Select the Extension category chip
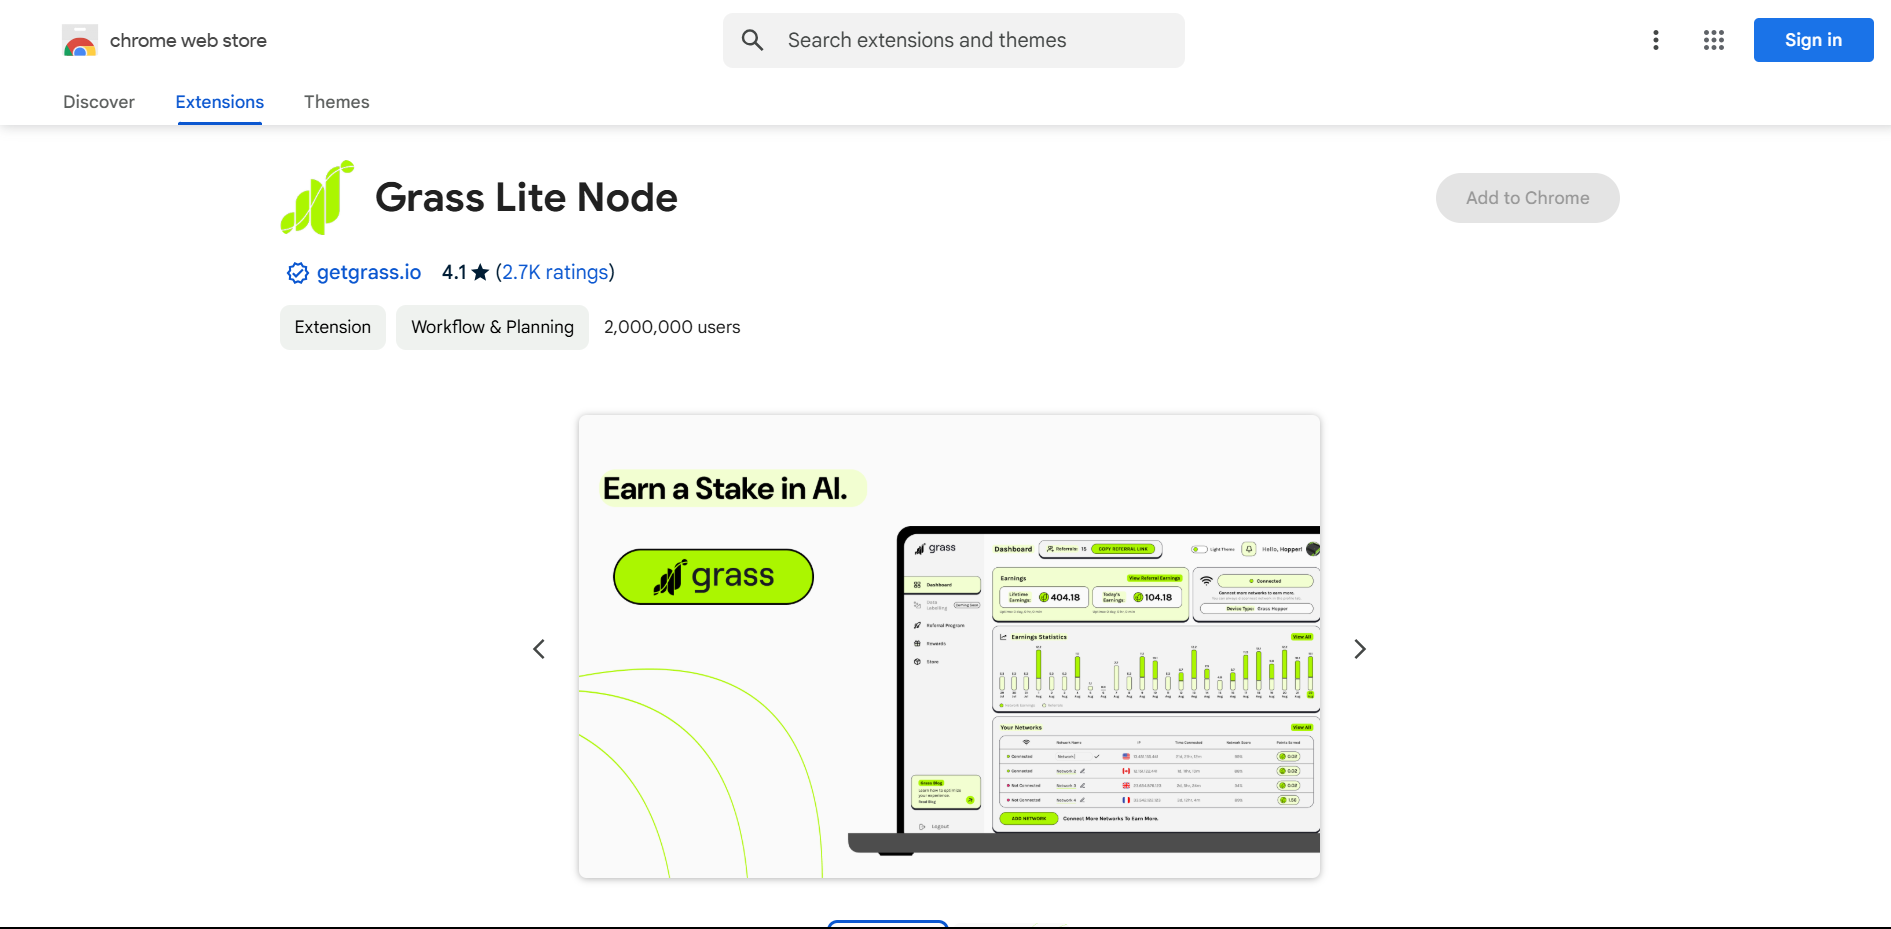Image resolution: width=1891 pixels, height=929 pixels. coord(333,327)
